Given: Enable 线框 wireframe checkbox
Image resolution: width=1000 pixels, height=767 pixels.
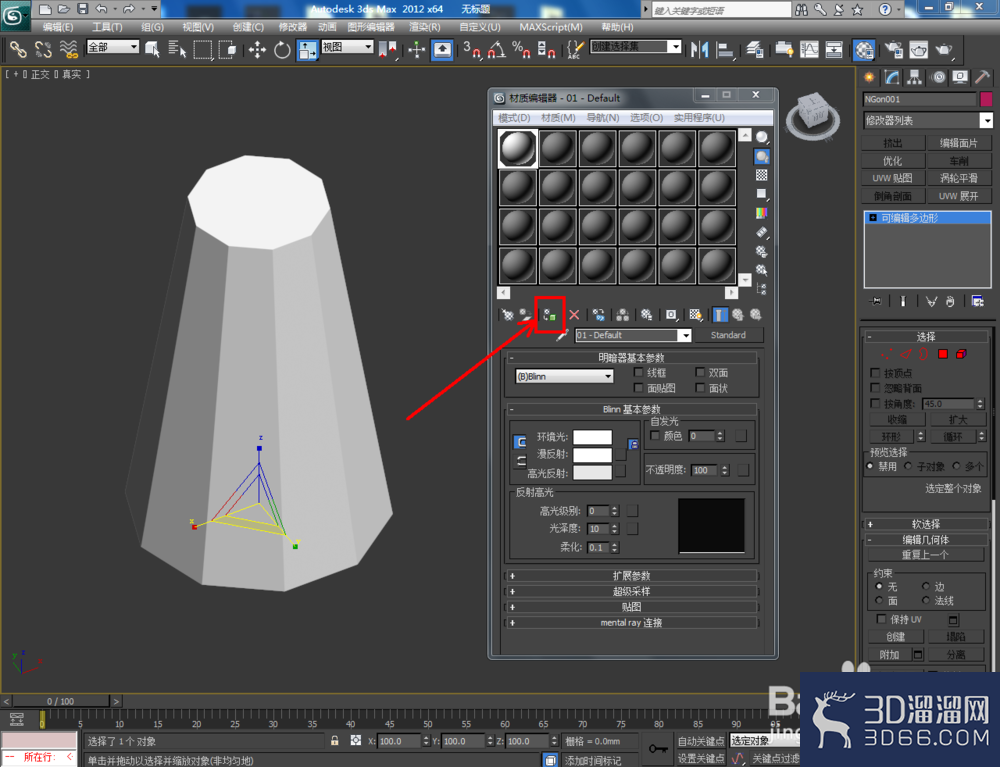Looking at the screenshot, I should (638, 372).
